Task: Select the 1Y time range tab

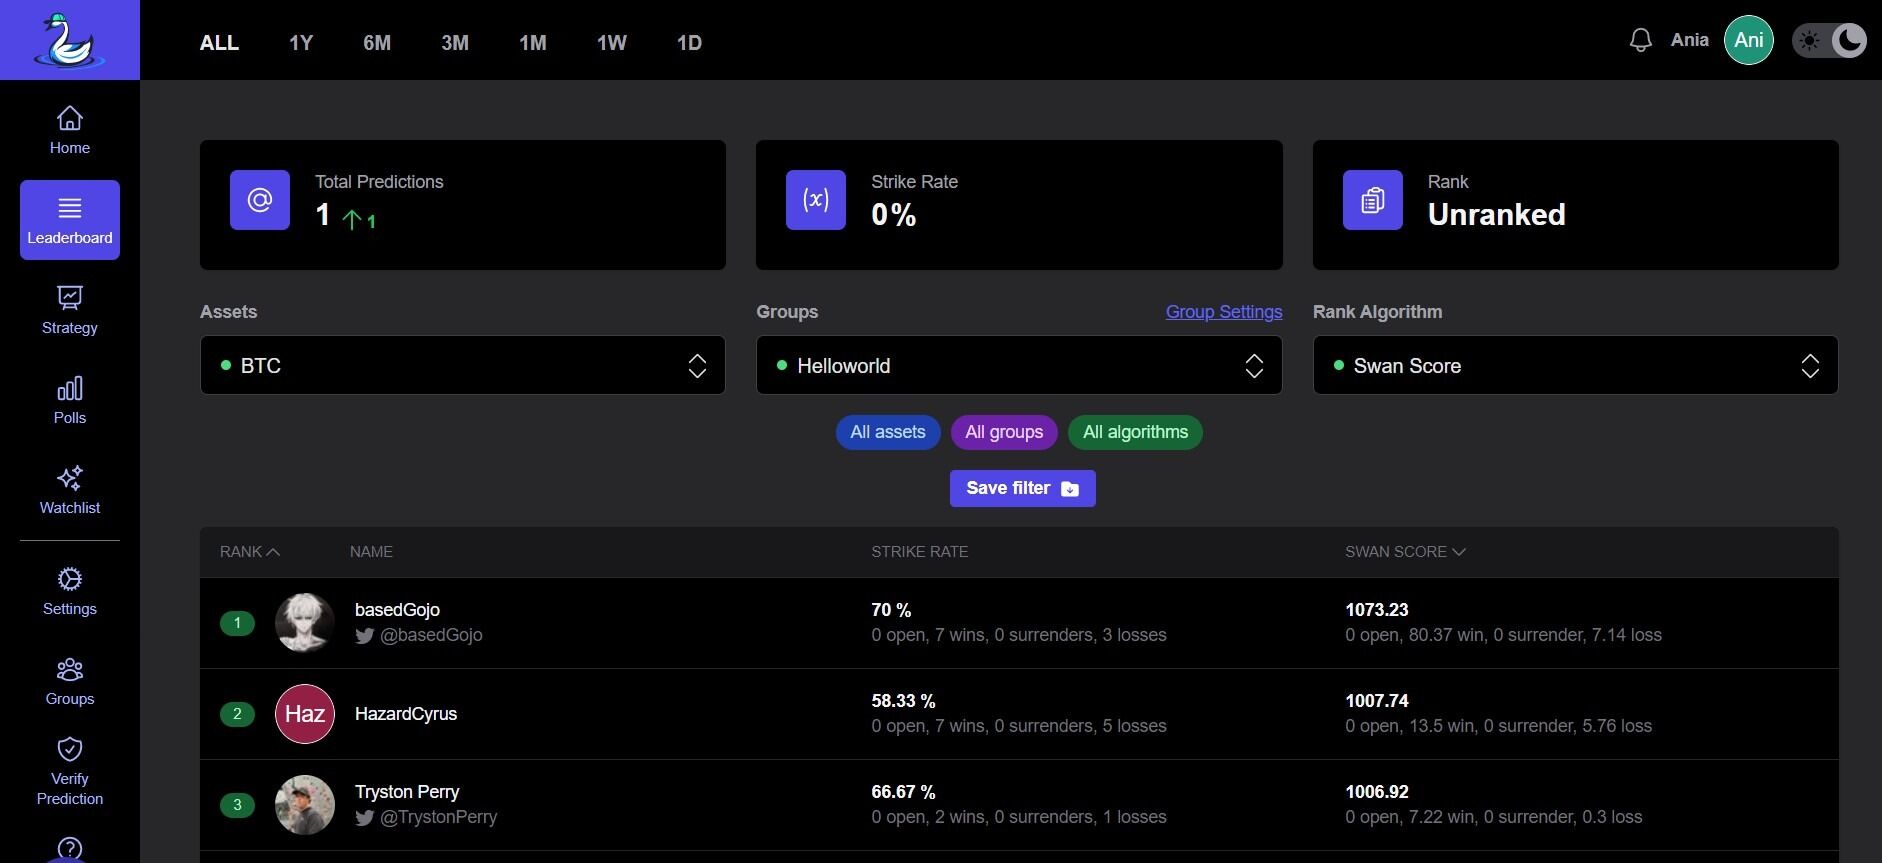Action: [301, 43]
